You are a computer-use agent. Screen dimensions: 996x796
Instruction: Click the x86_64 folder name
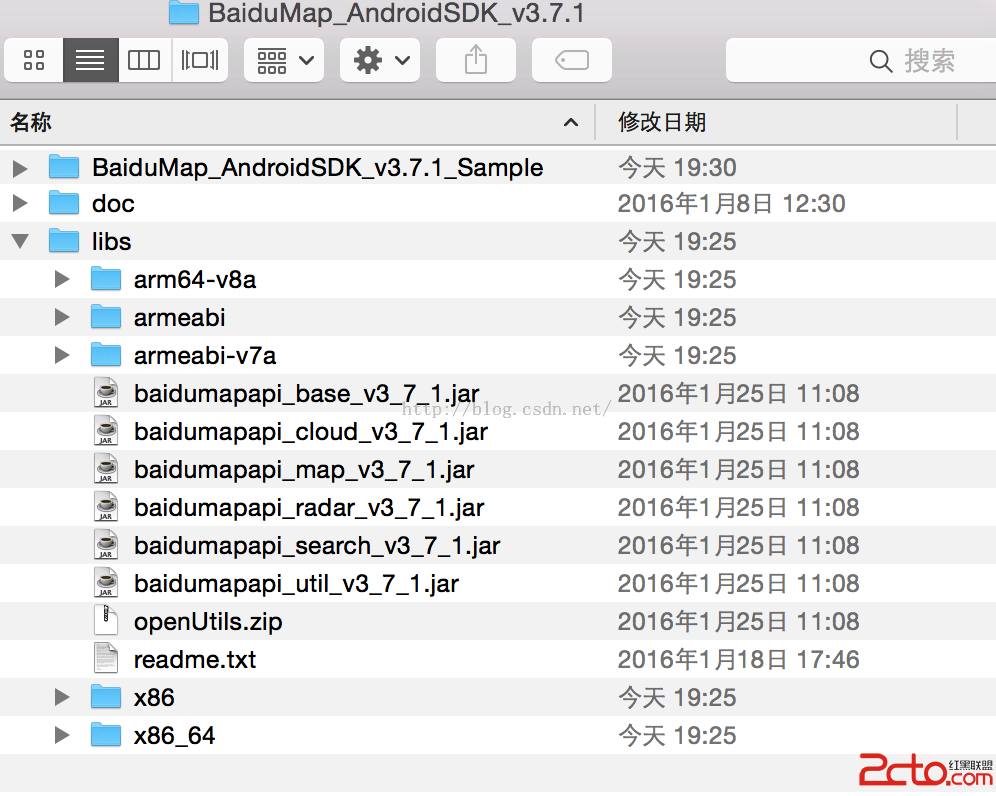pyautogui.click(x=174, y=736)
